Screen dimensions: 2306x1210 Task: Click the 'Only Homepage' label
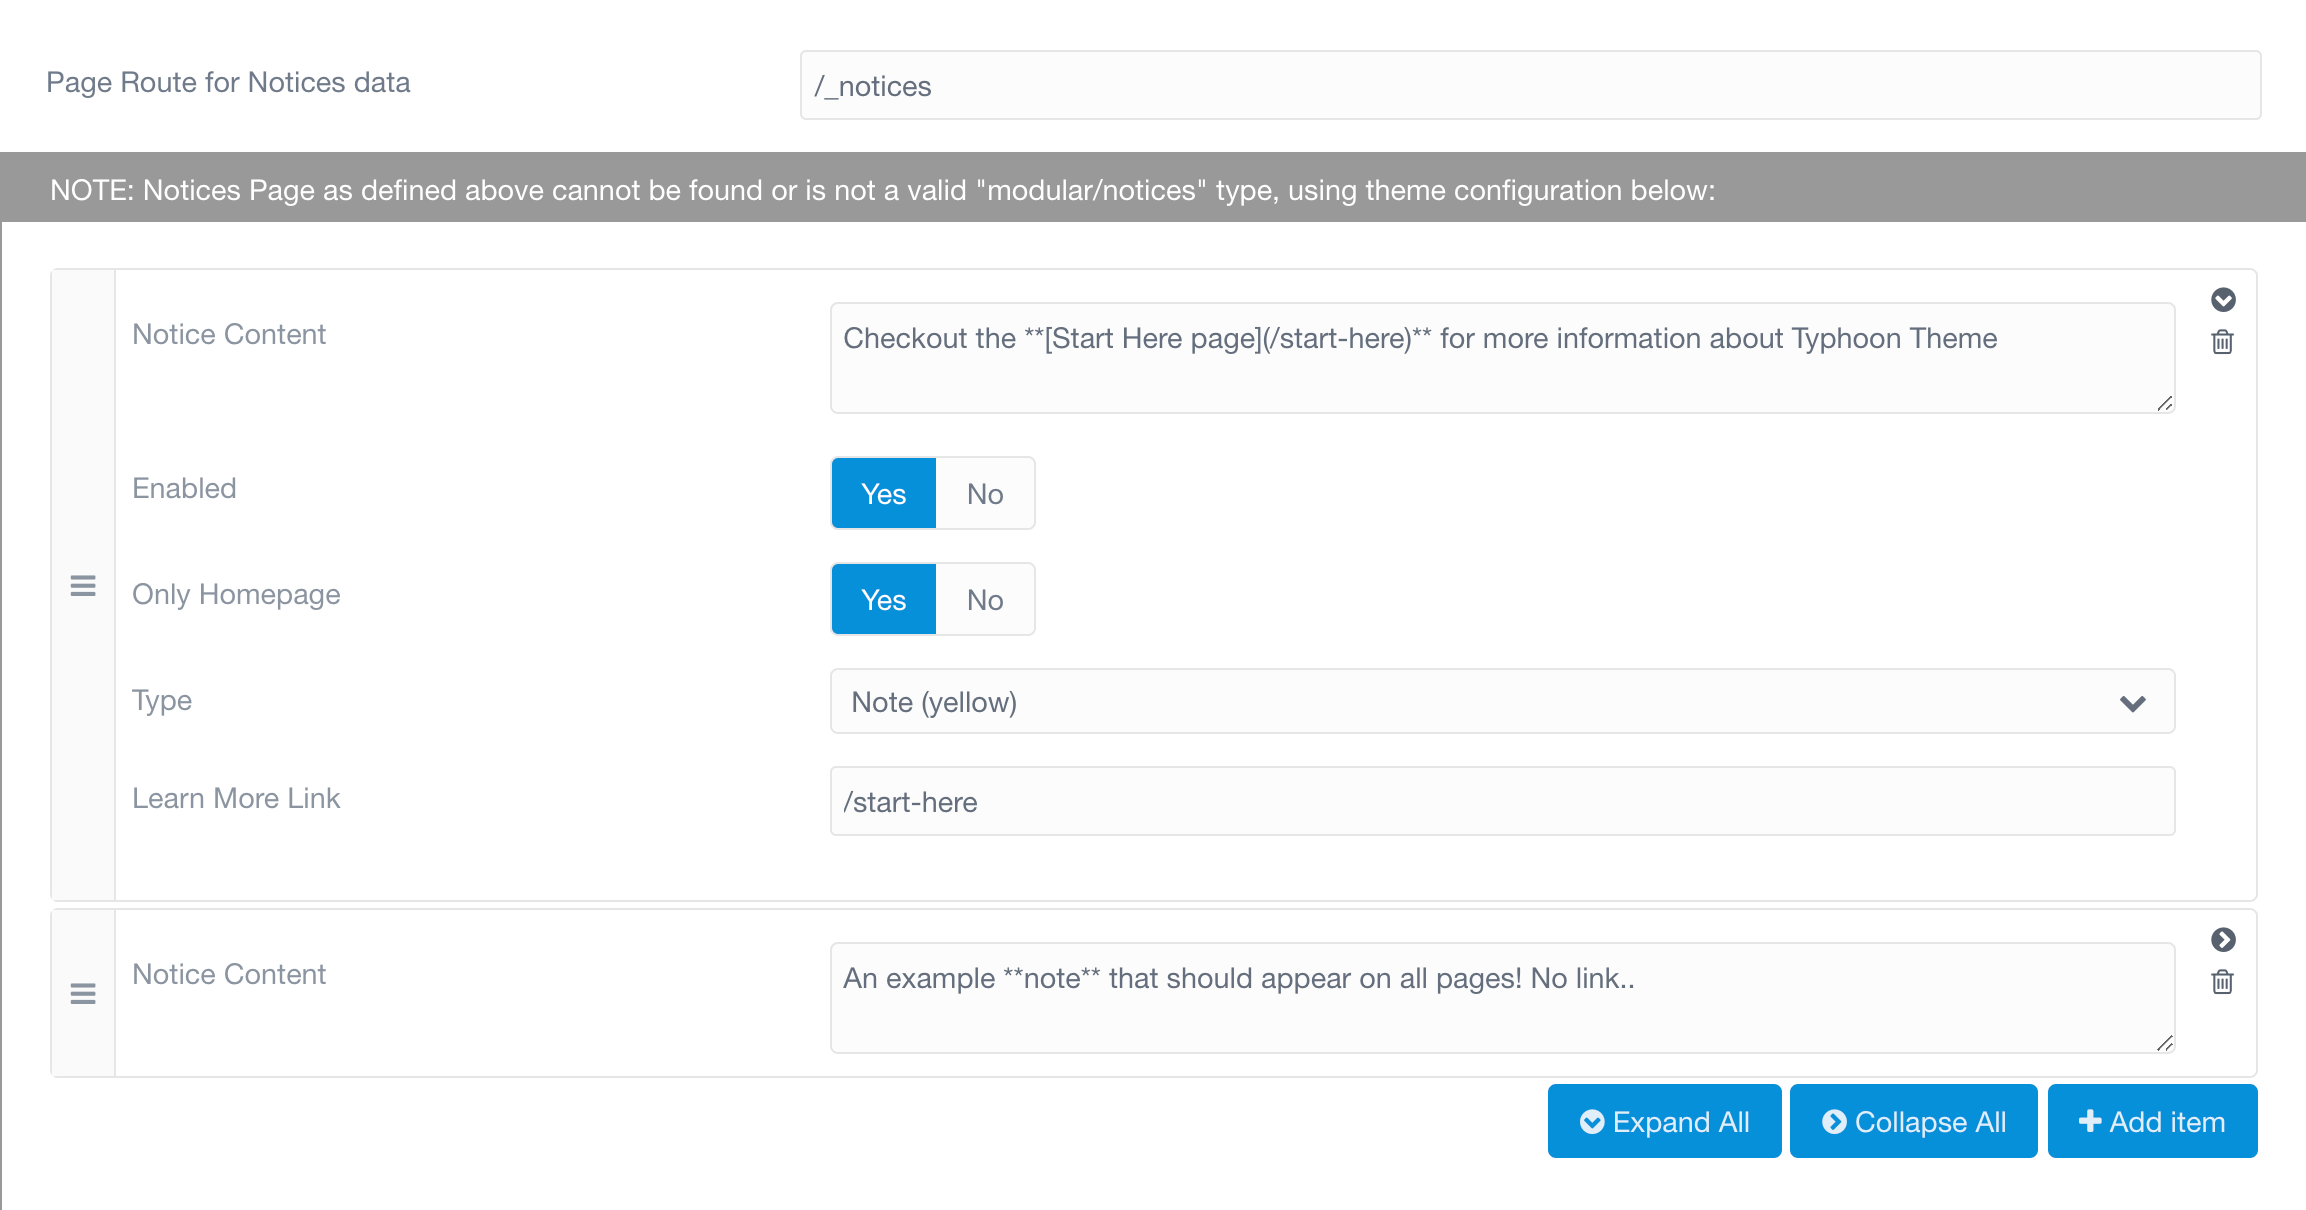[236, 594]
